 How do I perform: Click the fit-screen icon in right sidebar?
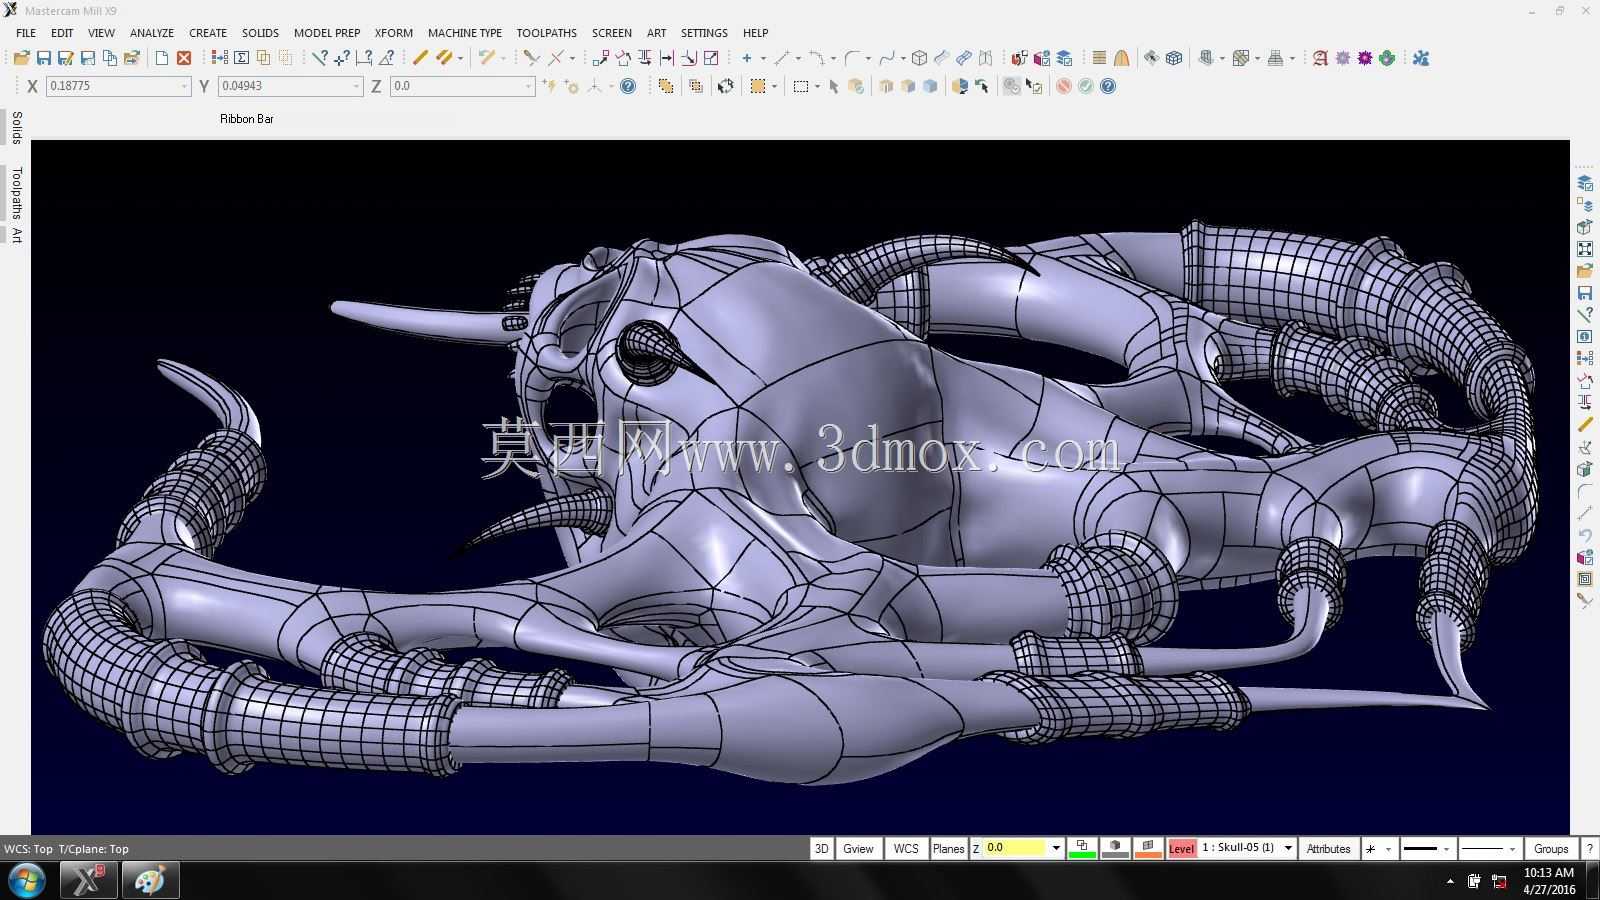pyautogui.click(x=1585, y=249)
